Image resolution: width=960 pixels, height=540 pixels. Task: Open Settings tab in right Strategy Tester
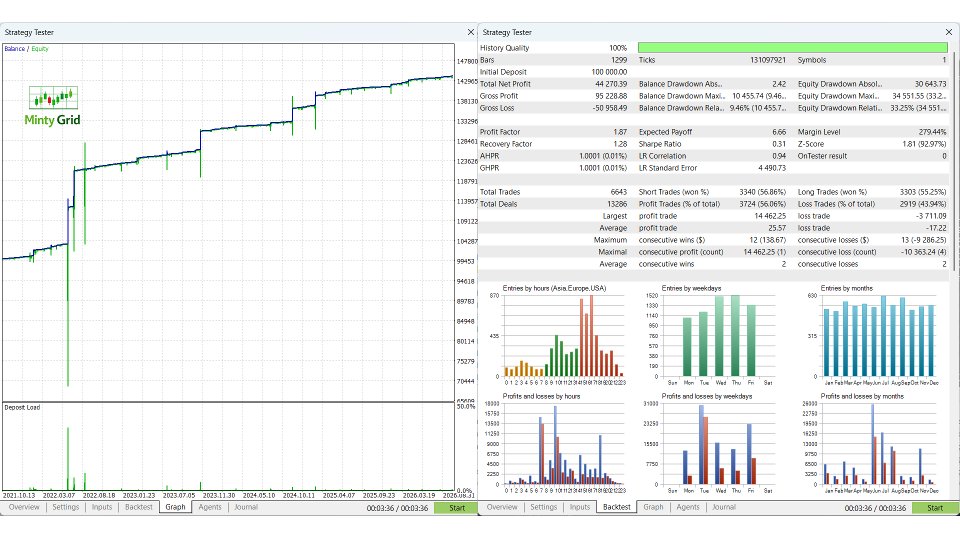coord(544,507)
